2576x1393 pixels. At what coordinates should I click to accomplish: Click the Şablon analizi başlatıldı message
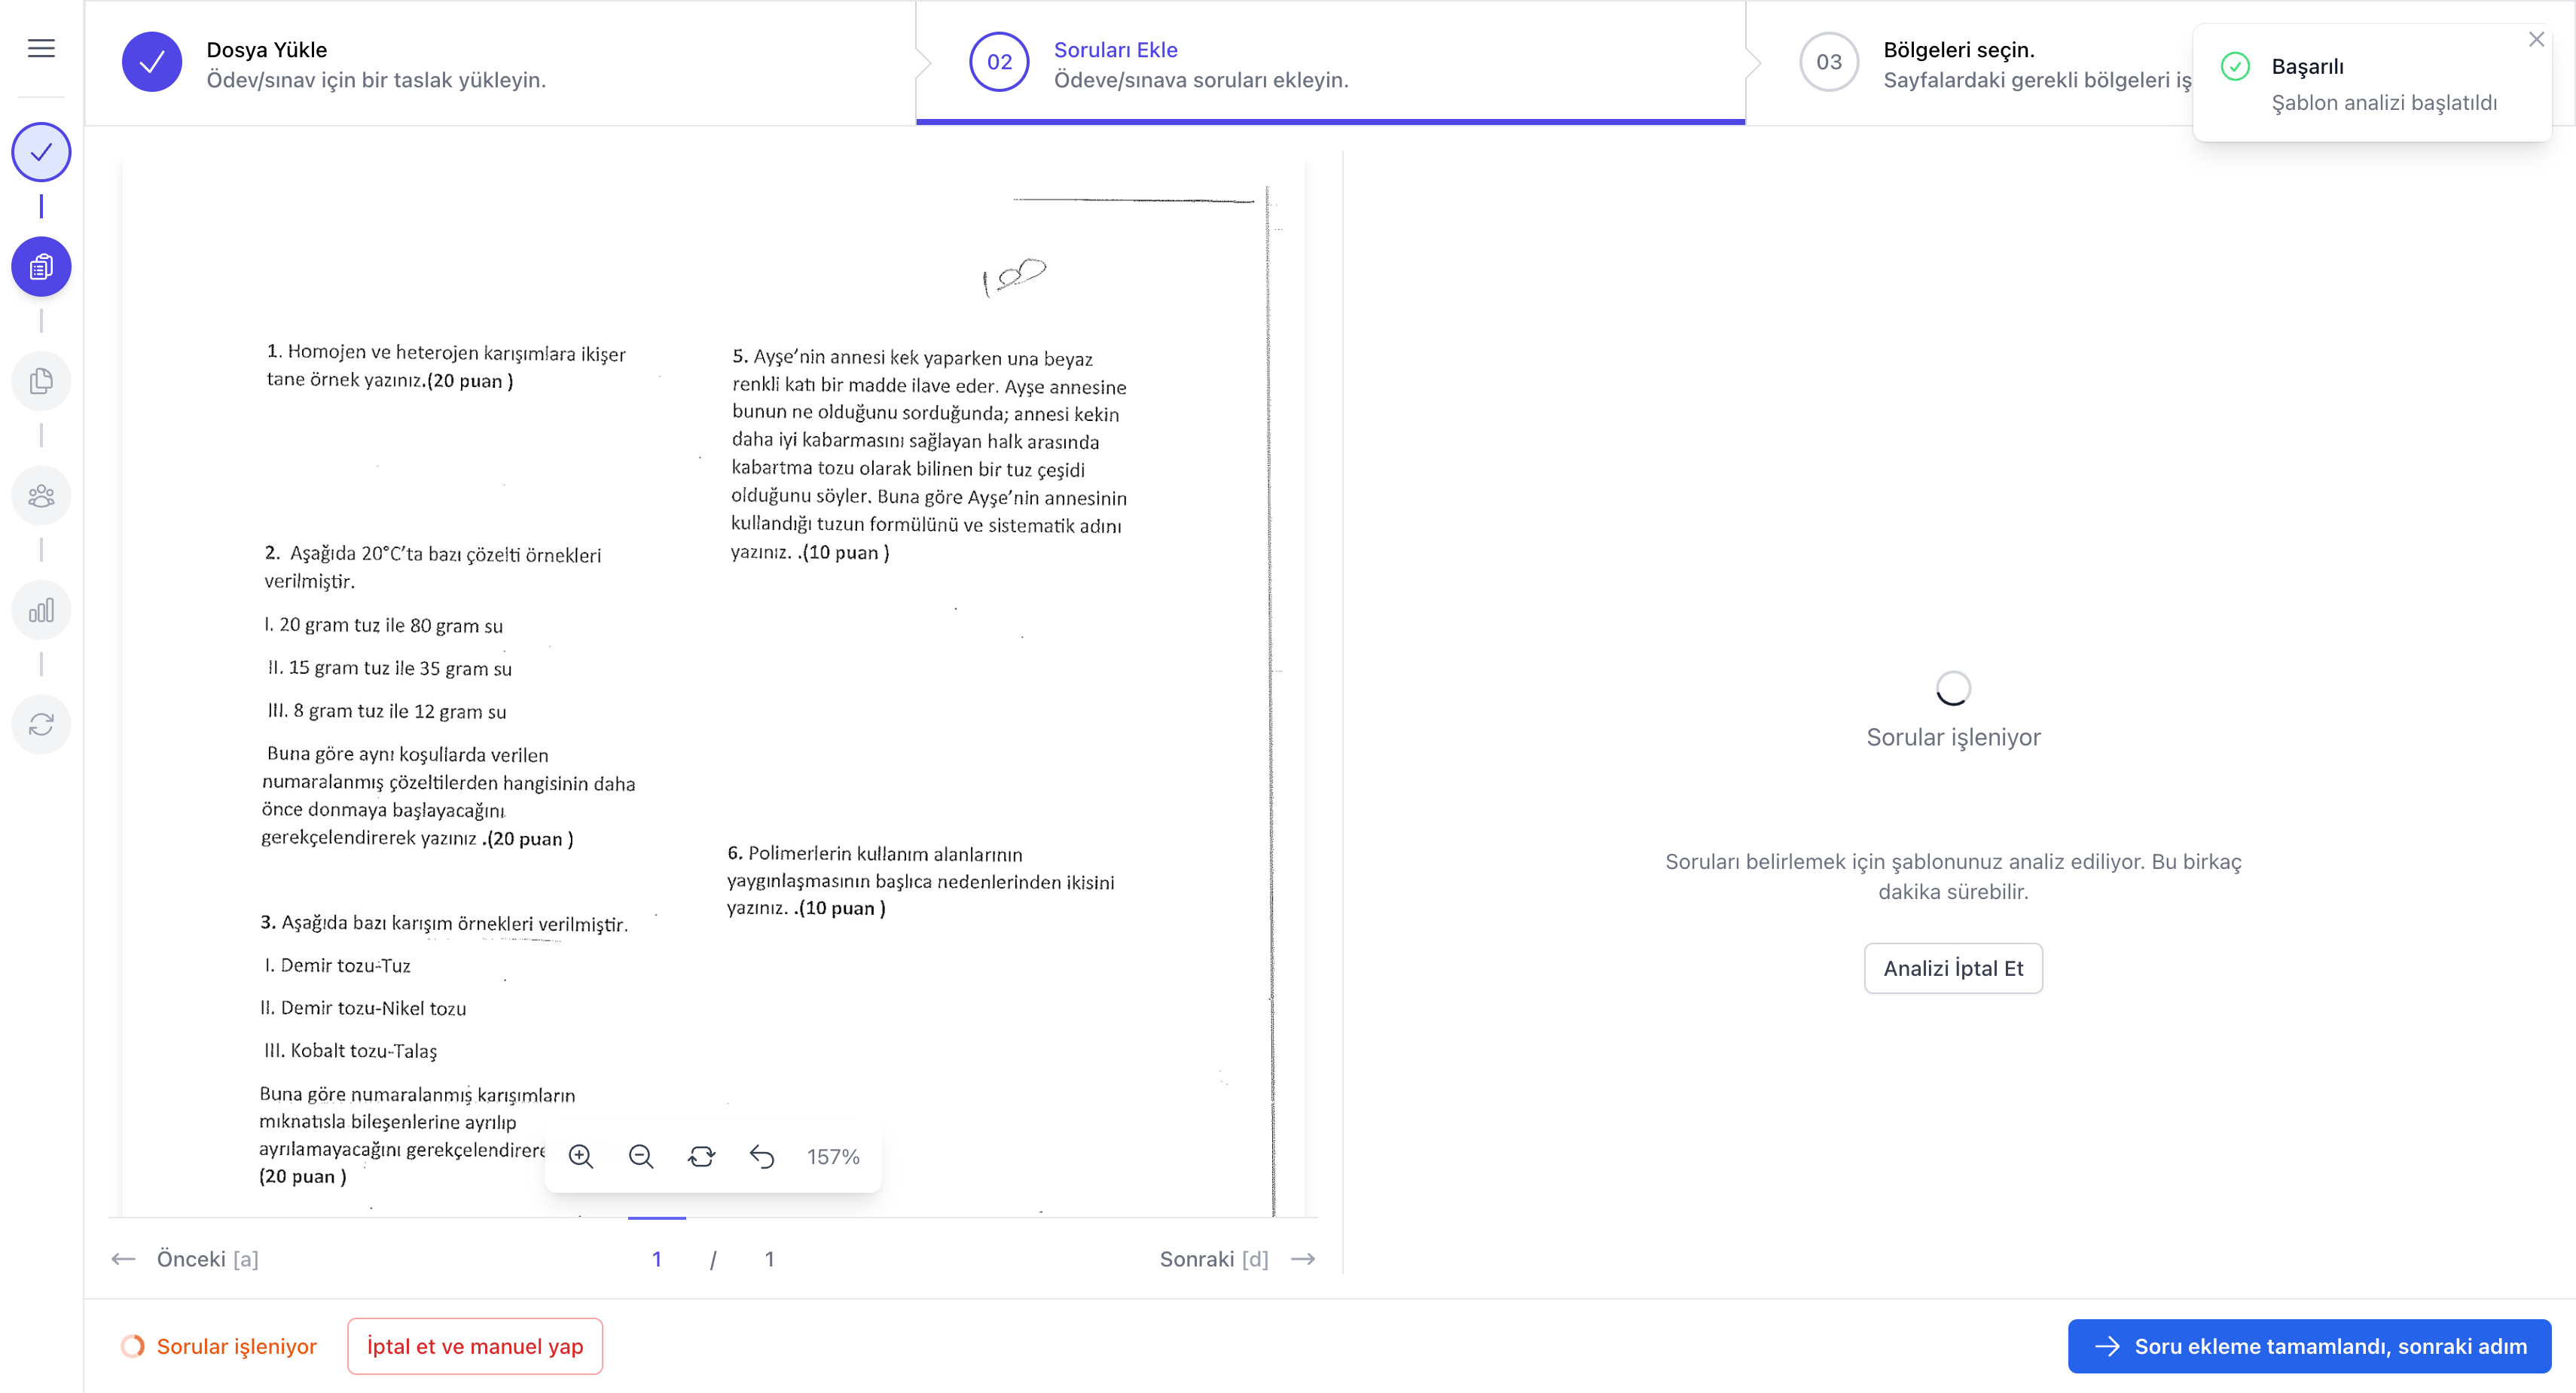[2384, 102]
